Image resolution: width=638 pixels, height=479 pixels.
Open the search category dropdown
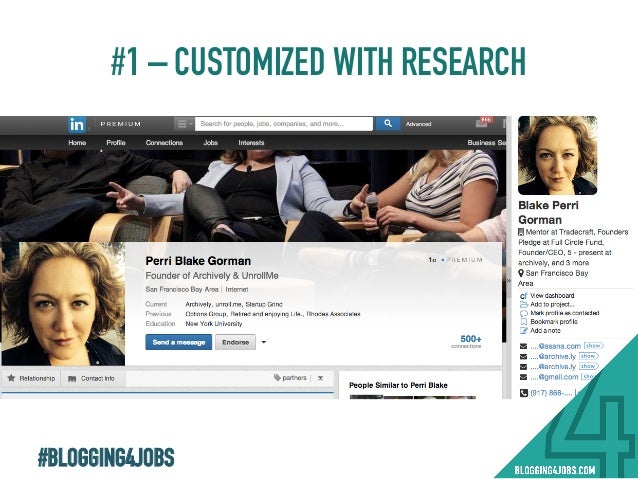(x=183, y=124)
